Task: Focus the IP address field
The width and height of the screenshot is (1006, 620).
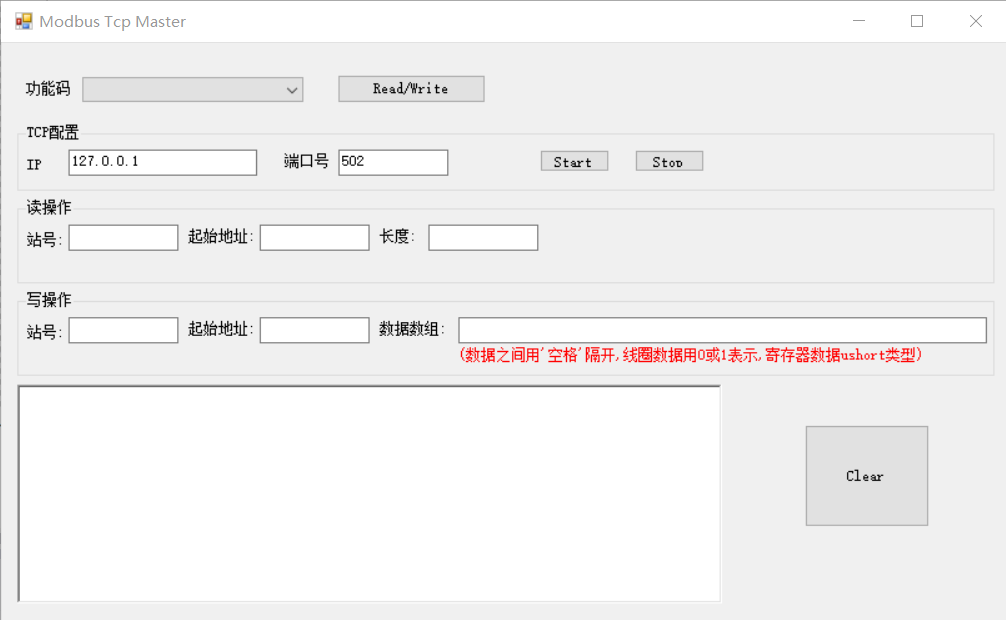Action: 163,162
